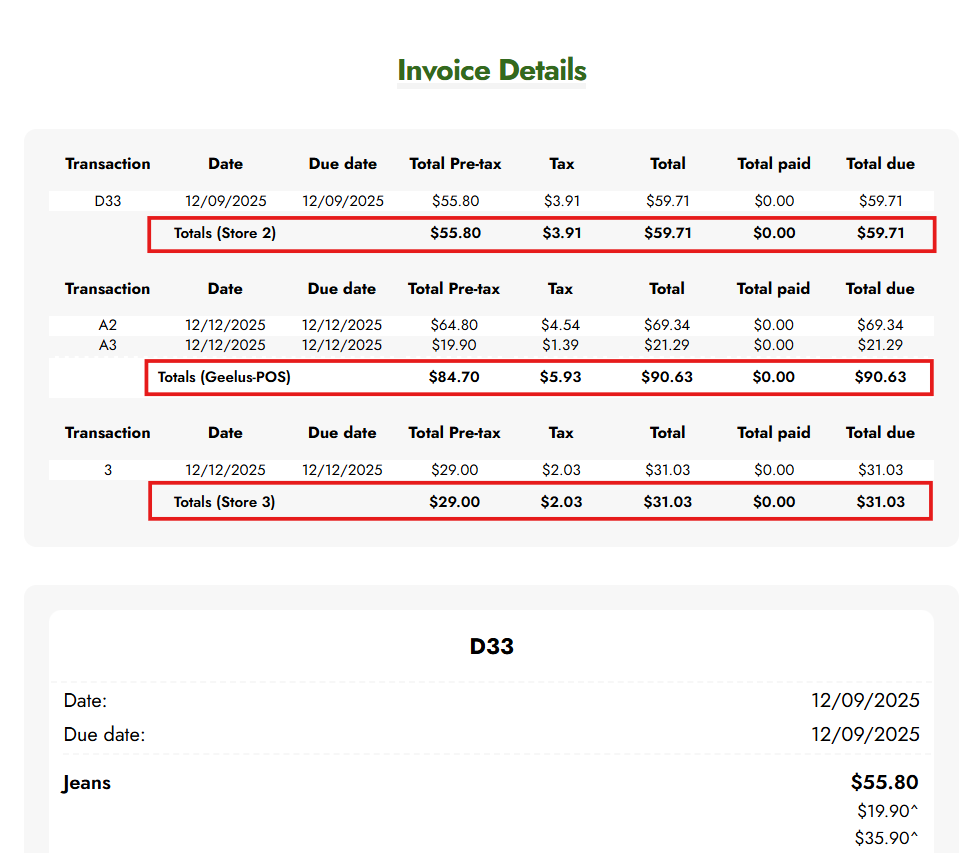This screenshot has width=977, height=853.
Task: Click the Totals (Store 3) row label
Action: pos(224,502)
